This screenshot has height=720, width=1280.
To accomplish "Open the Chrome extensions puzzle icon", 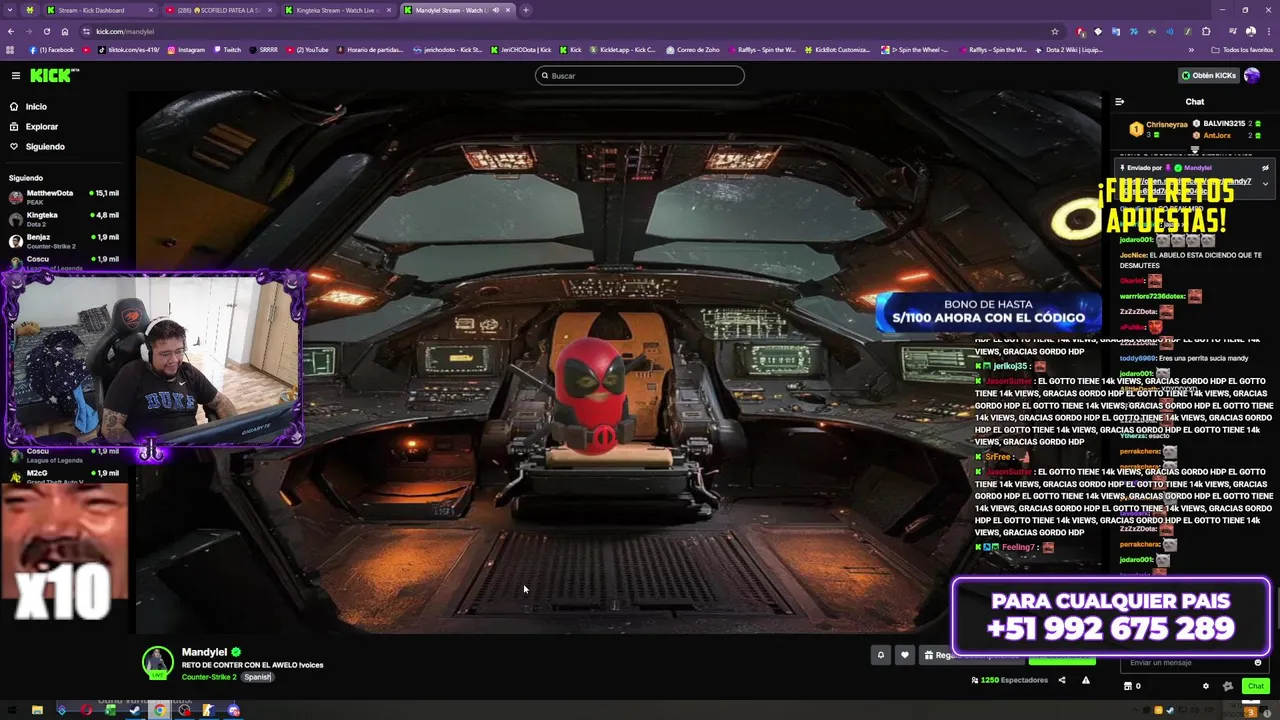I will click(x=1206, y=31).
